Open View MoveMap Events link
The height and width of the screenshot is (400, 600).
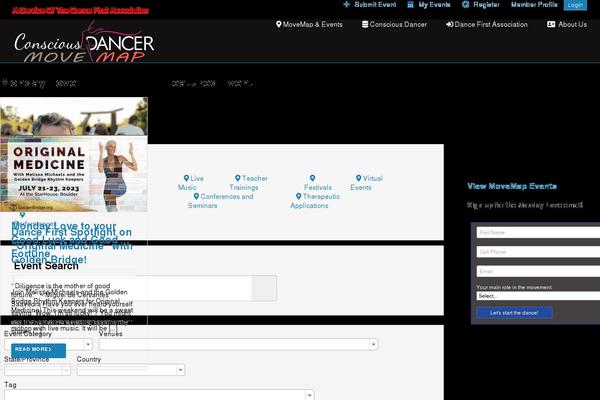(x=512, y=186)
